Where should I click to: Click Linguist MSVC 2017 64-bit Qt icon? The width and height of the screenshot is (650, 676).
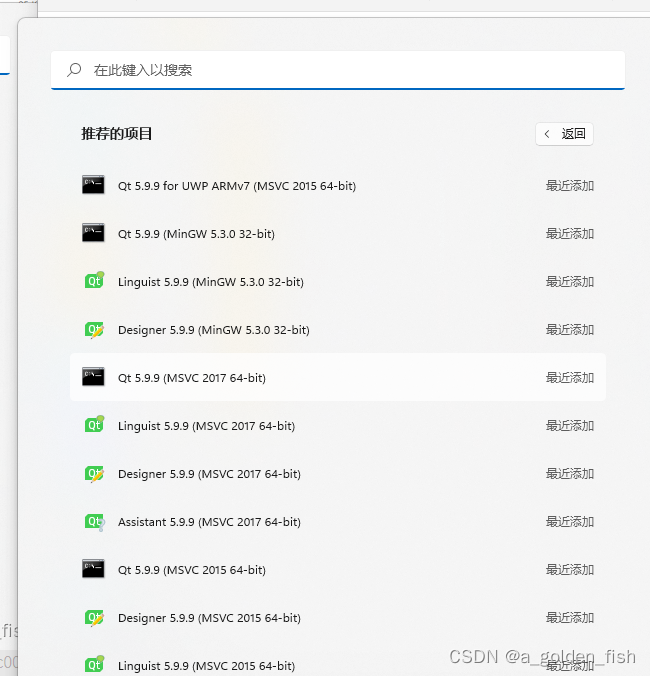click(94, 425)
